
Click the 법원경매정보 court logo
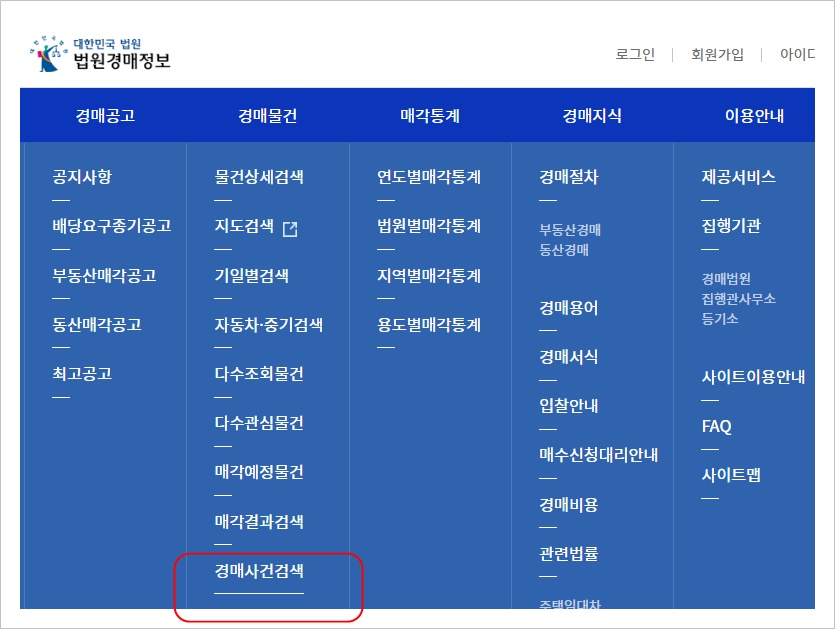coord(100,54)
